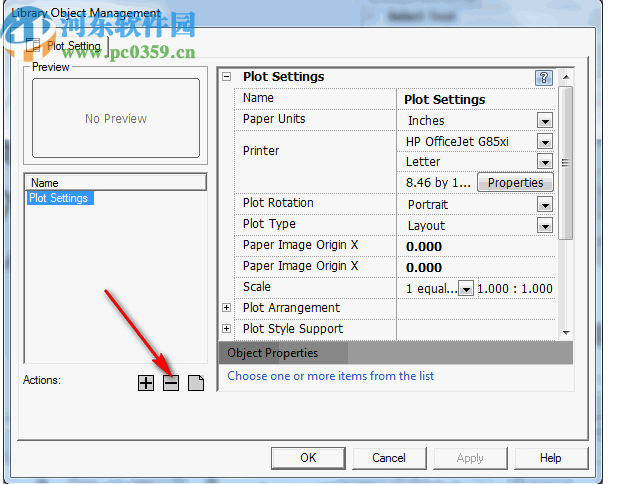The width and height of the screenshot is (628, 484).
Task: Open the Letter paper size dropdown
Action: tap(545, 162)
